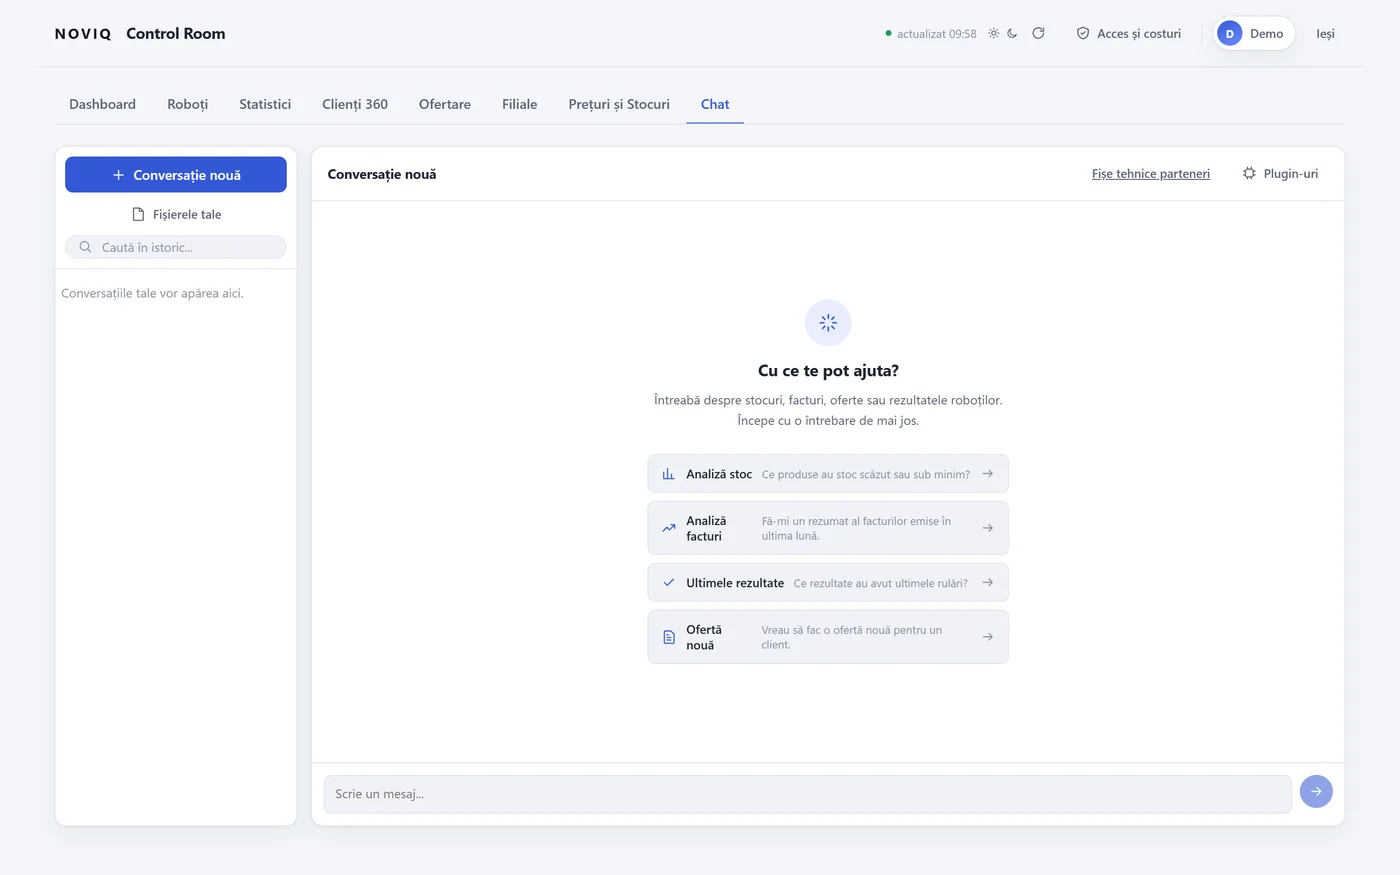Select the Chat tab
1400x875 pixels.
tap(715, 104)
